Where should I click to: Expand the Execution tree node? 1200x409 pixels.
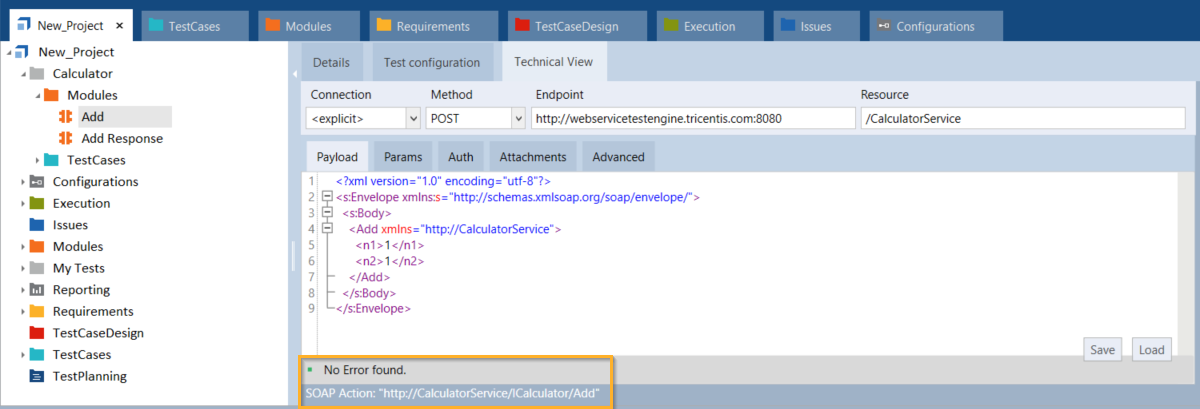[23, 204]
